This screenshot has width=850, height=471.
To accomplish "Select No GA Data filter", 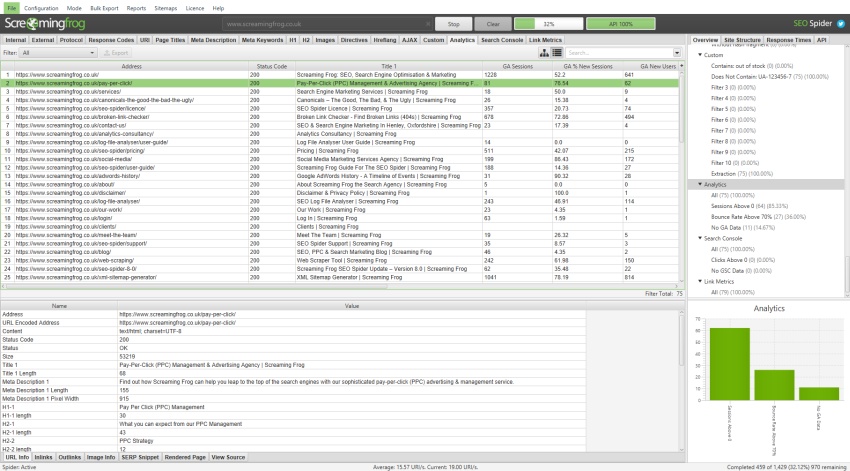I will [x=743, y=228].
